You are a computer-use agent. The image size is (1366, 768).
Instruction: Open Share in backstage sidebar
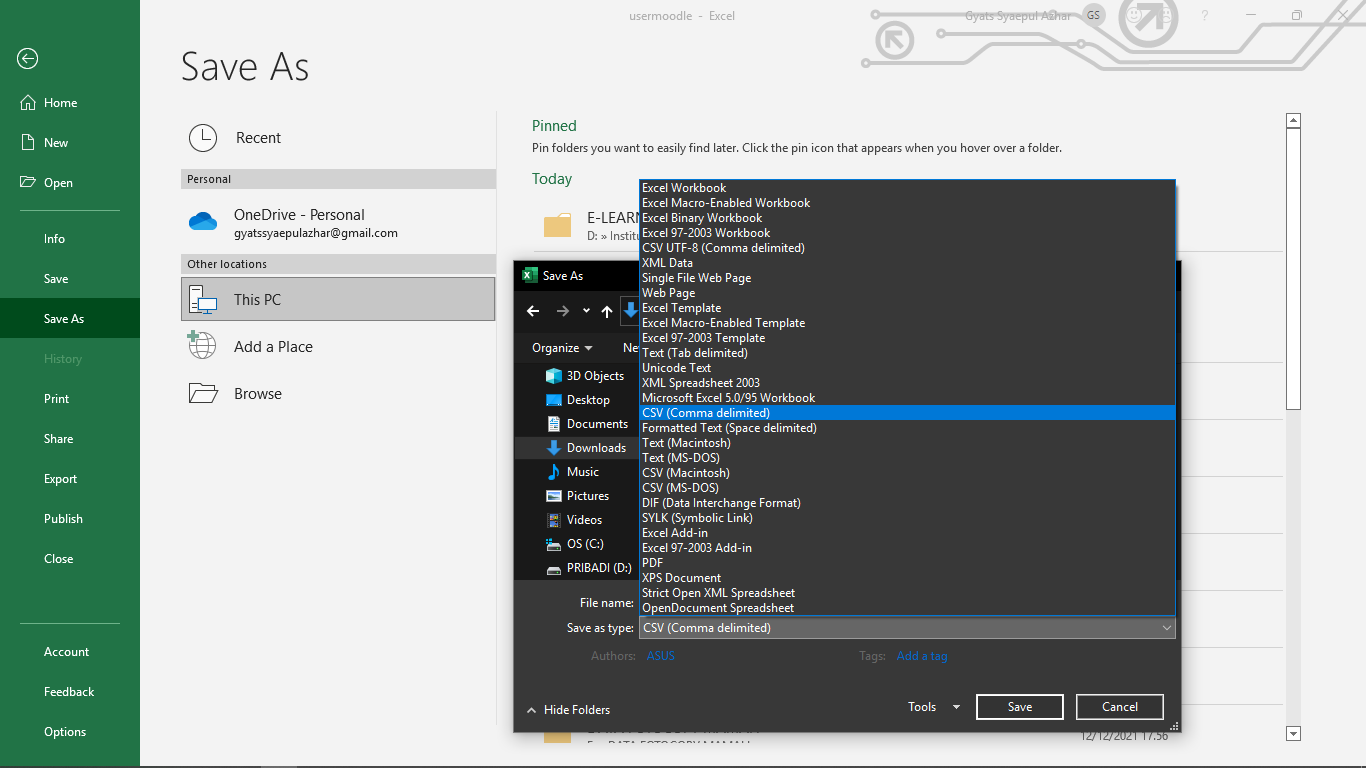tap(70, 439)
